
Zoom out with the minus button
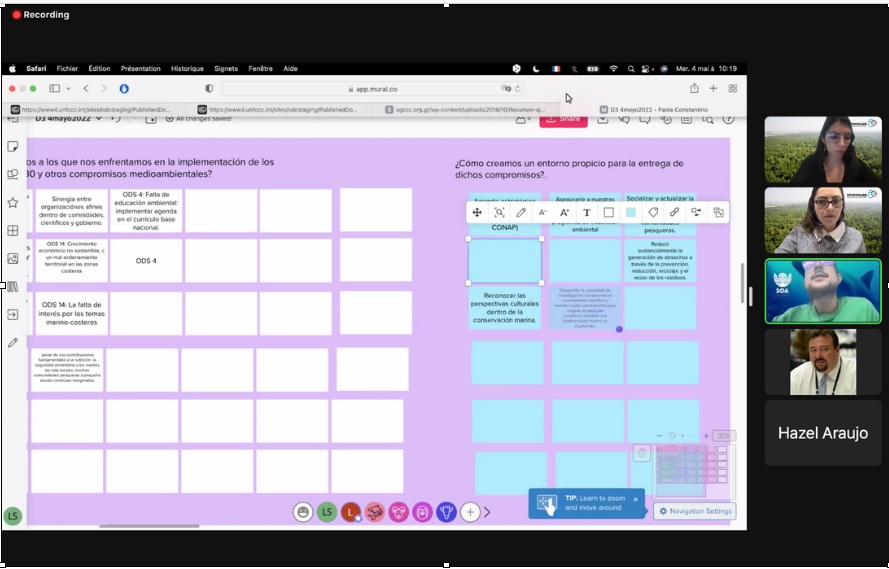pos(659,436)
